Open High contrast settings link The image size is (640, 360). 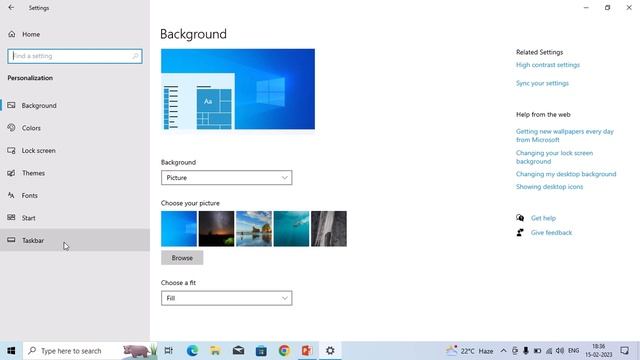coord(548,65)
